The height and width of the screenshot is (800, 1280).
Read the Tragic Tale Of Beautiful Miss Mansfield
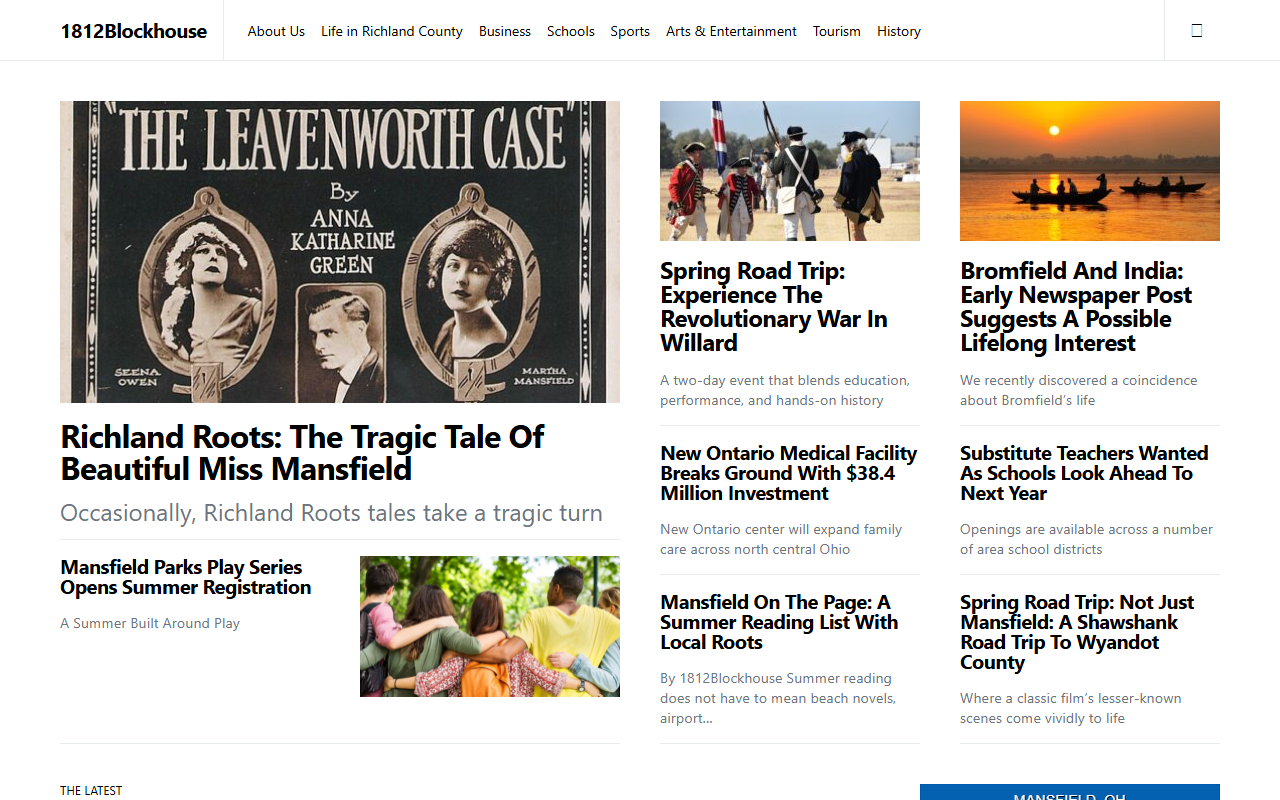coord(302,453)
